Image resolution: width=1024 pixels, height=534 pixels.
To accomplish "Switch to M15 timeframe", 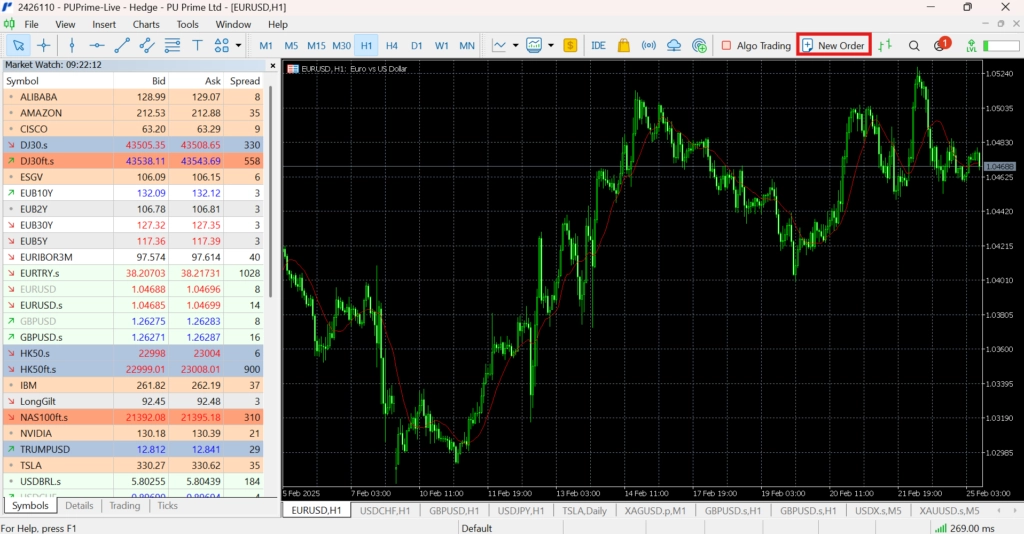I will click(x=316, y=46).
